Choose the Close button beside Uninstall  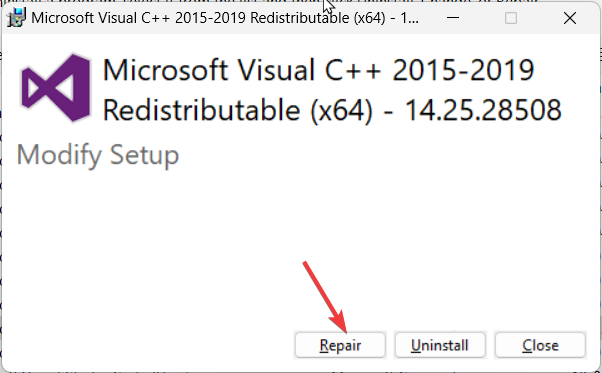click(540, 345)
